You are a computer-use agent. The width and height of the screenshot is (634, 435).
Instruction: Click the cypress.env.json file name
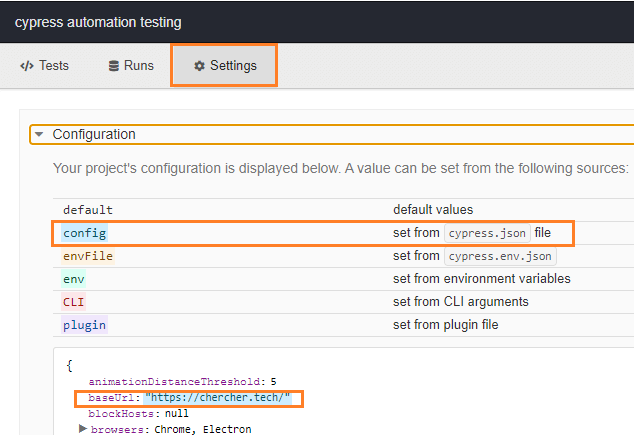coord(500,256)
